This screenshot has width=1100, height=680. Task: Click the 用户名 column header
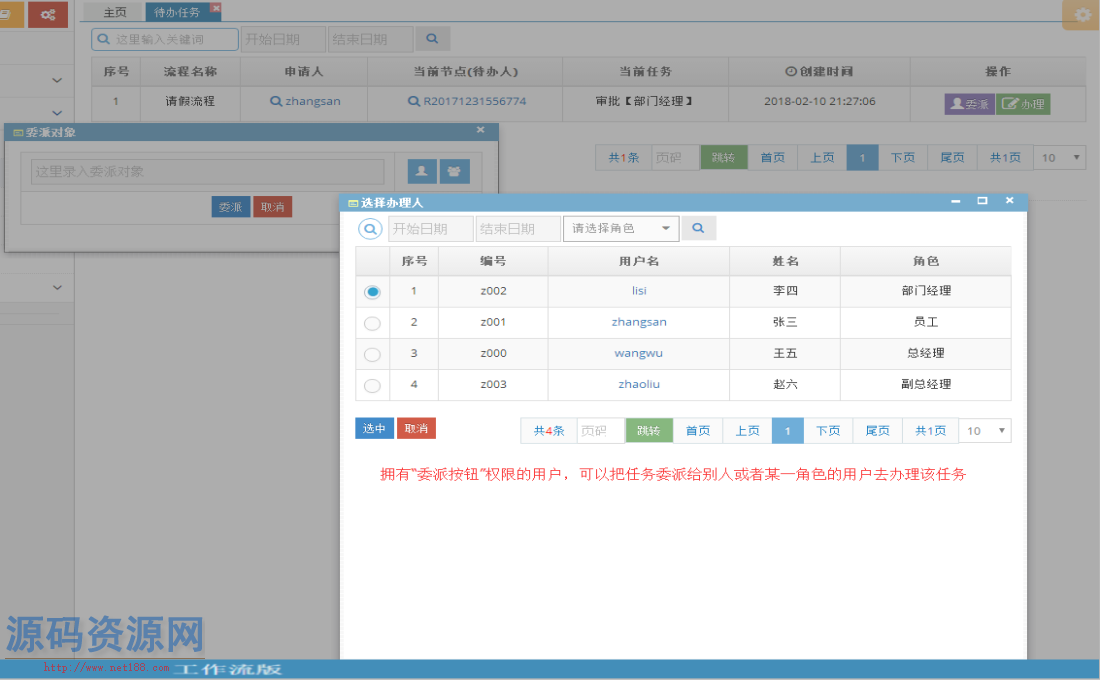click(638, 261)
